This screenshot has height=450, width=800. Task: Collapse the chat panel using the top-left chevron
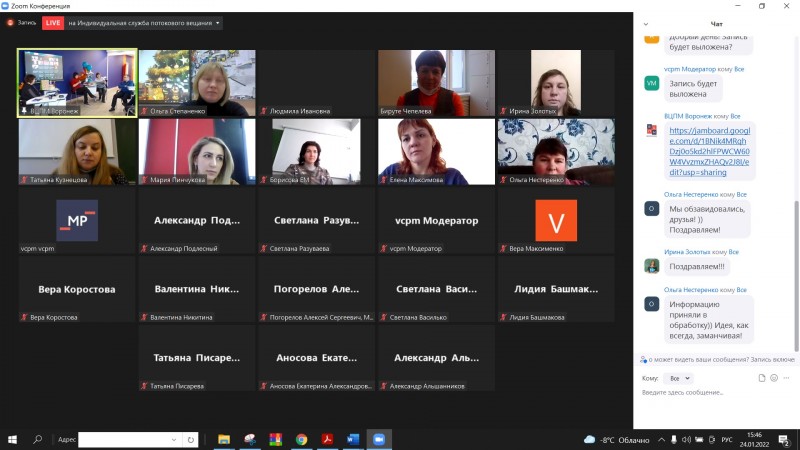(647, 23)
